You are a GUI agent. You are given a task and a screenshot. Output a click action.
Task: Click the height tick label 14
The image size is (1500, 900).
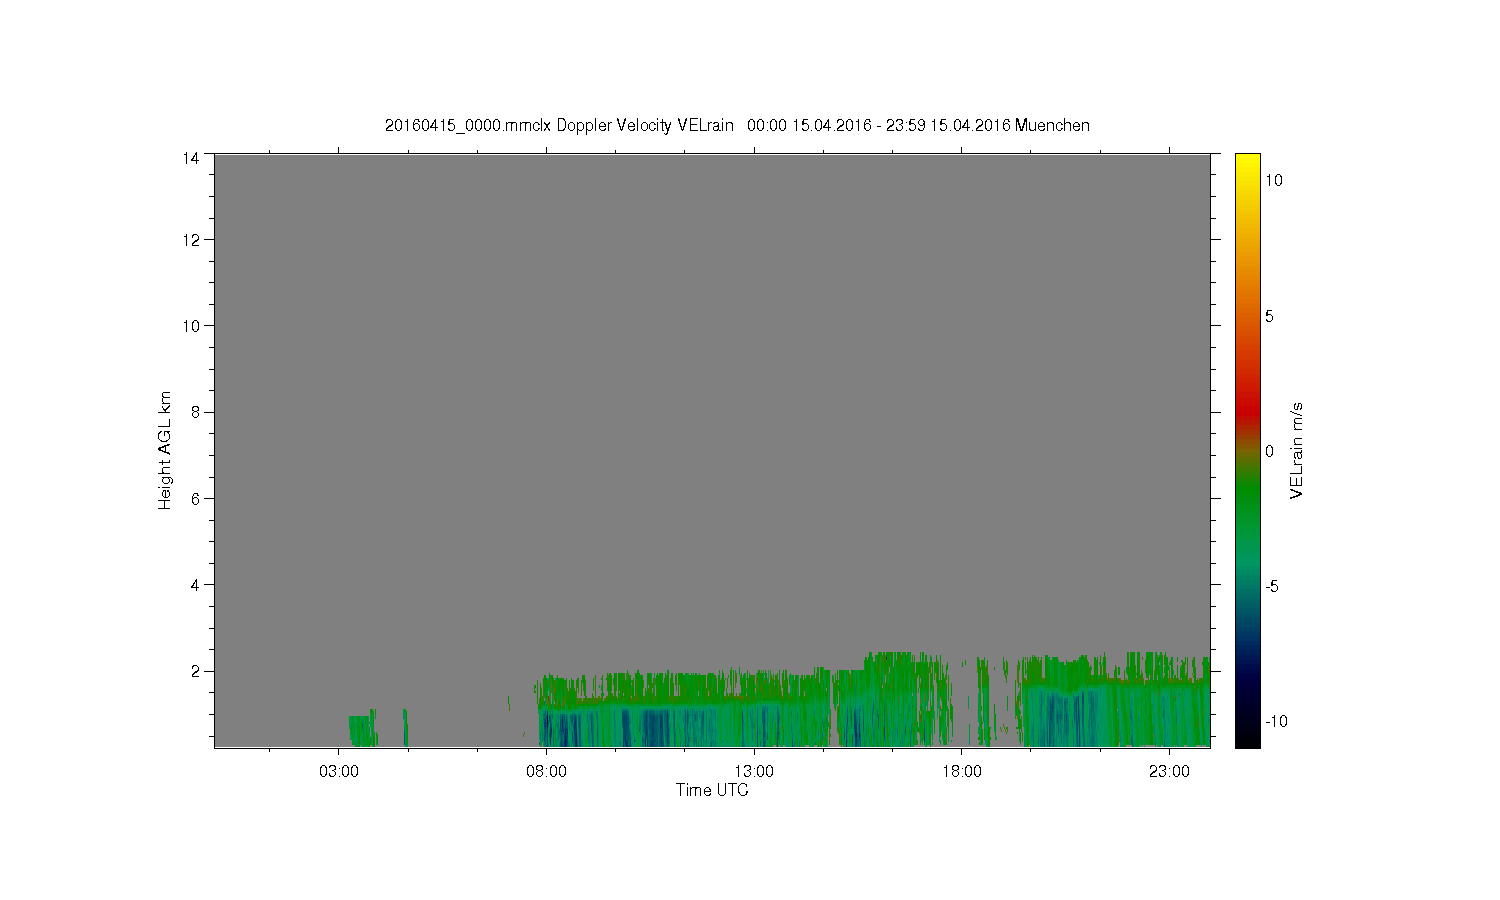(191, 157)
